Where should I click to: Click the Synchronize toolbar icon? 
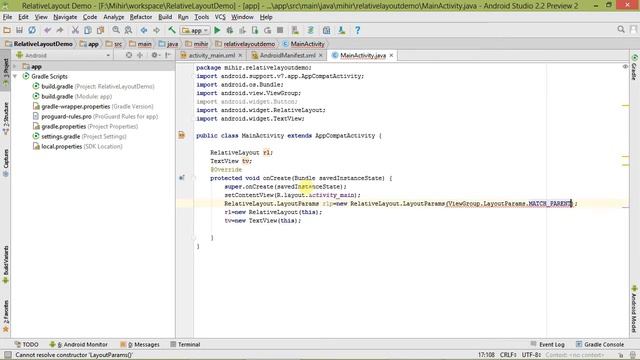click(x=32, y=30)
